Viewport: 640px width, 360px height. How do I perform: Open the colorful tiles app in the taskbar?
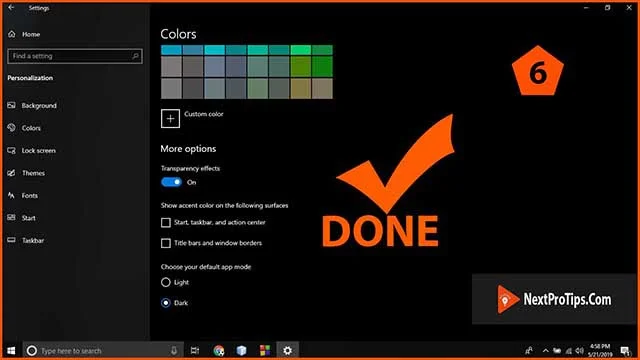(x=265, y=351)
